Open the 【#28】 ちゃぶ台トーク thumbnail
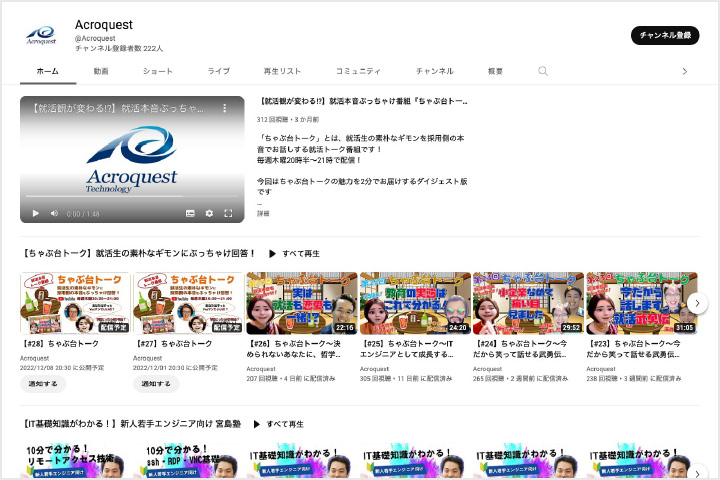Viewport: 720px width, 480px height. tap(75, 303)
